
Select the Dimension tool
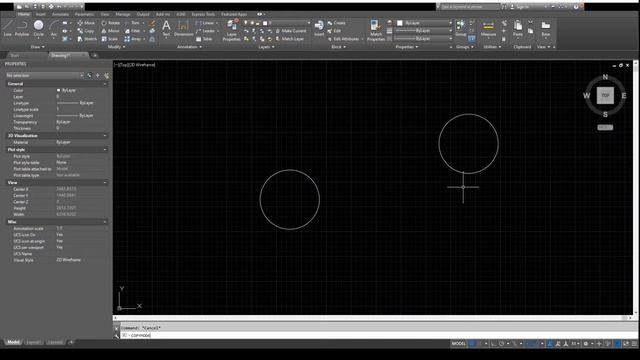click(184, 28)
